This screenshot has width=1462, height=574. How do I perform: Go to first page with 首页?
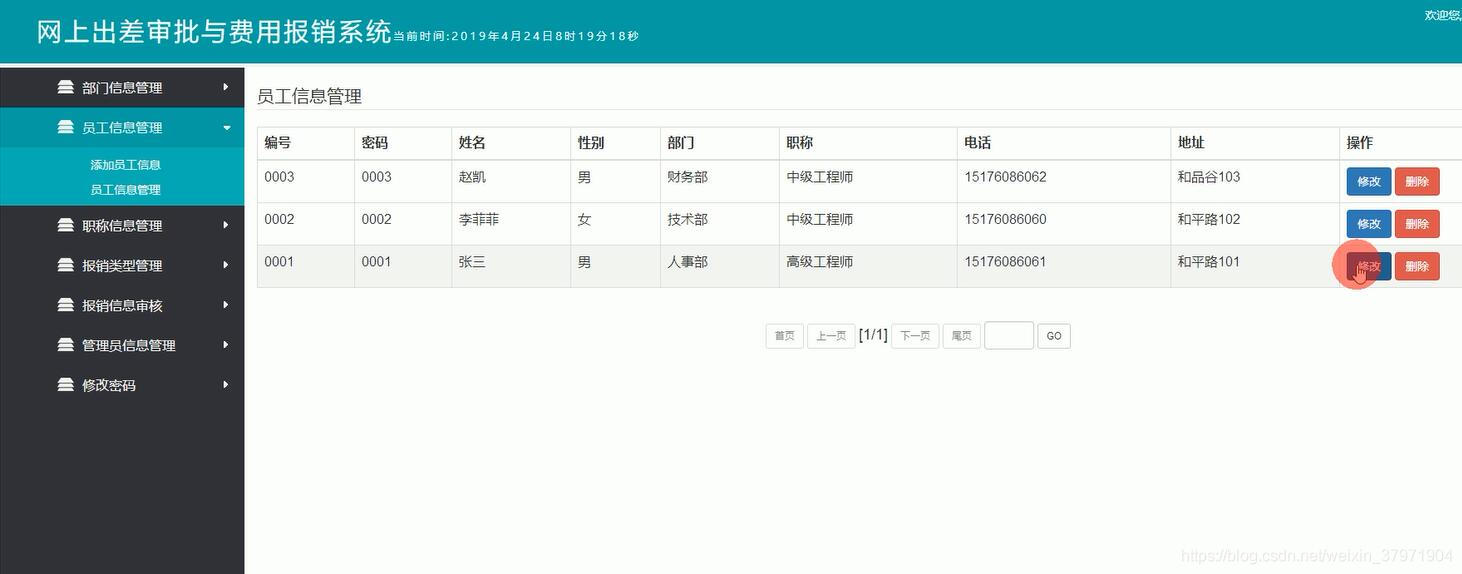785,336
